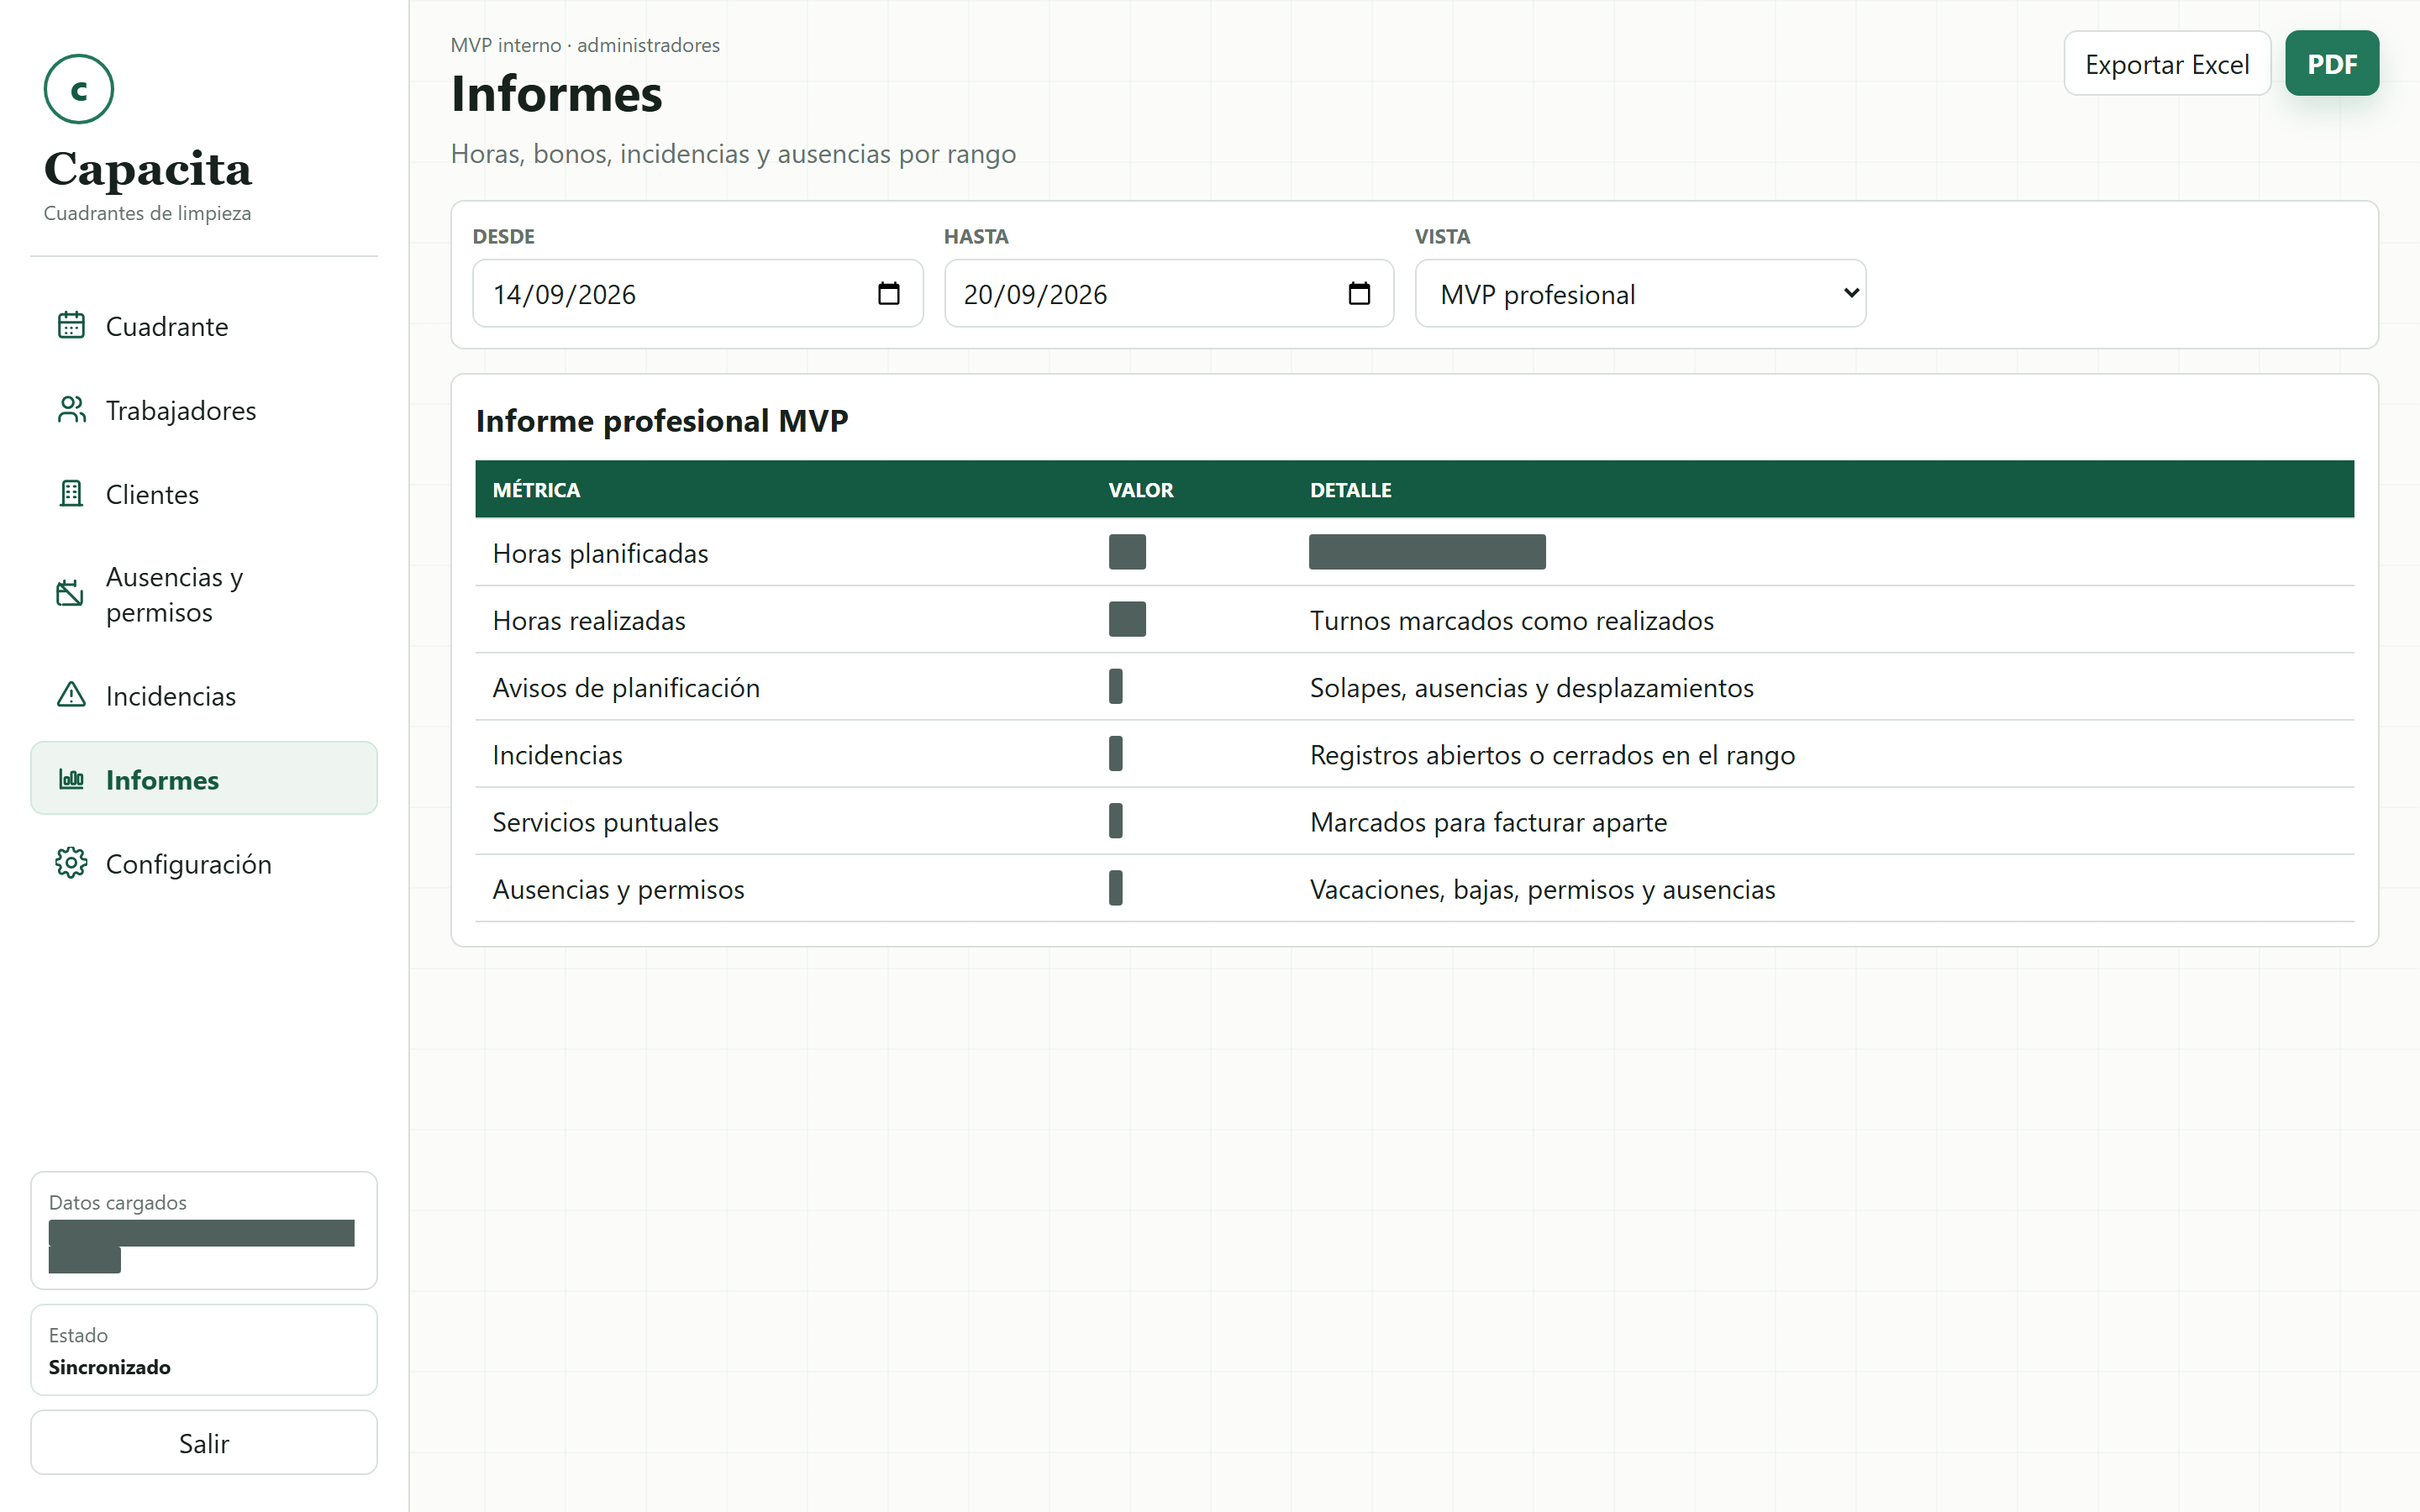
Task: Open the Hasta date picker calendar icon
Action: point(1359,294)
